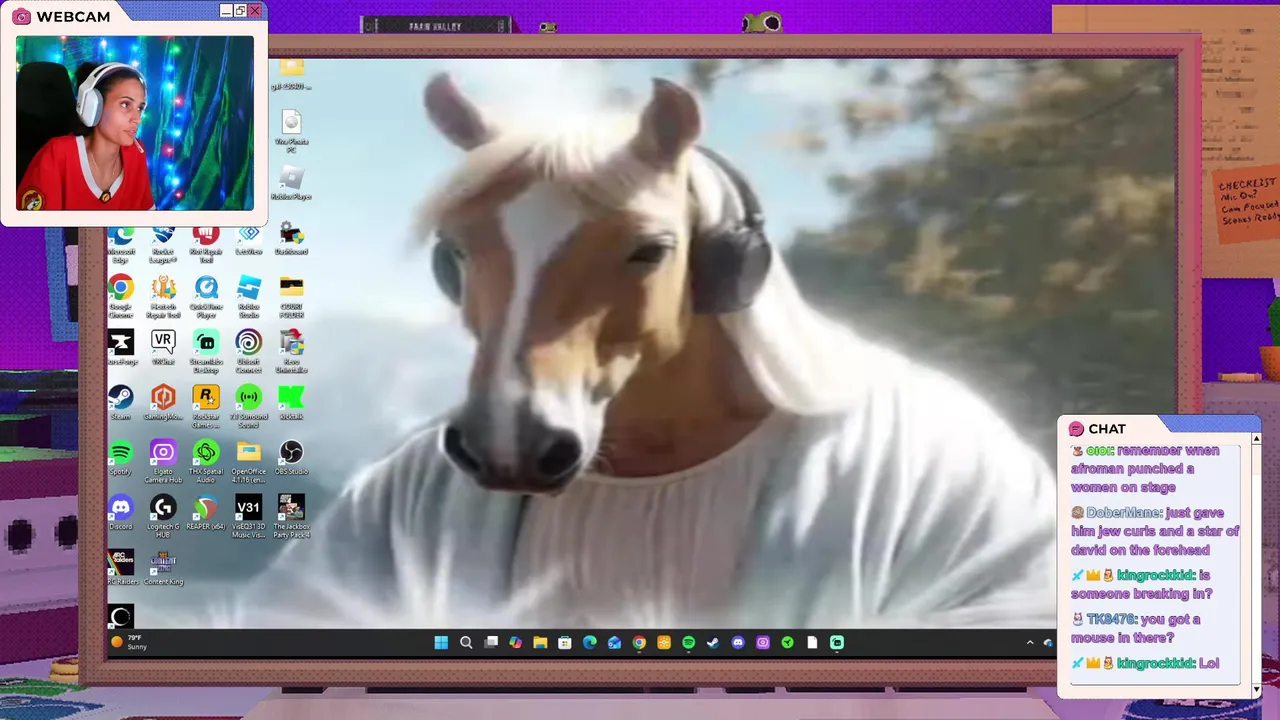Click the Windows Start button on taskbar

click(441, 643)
